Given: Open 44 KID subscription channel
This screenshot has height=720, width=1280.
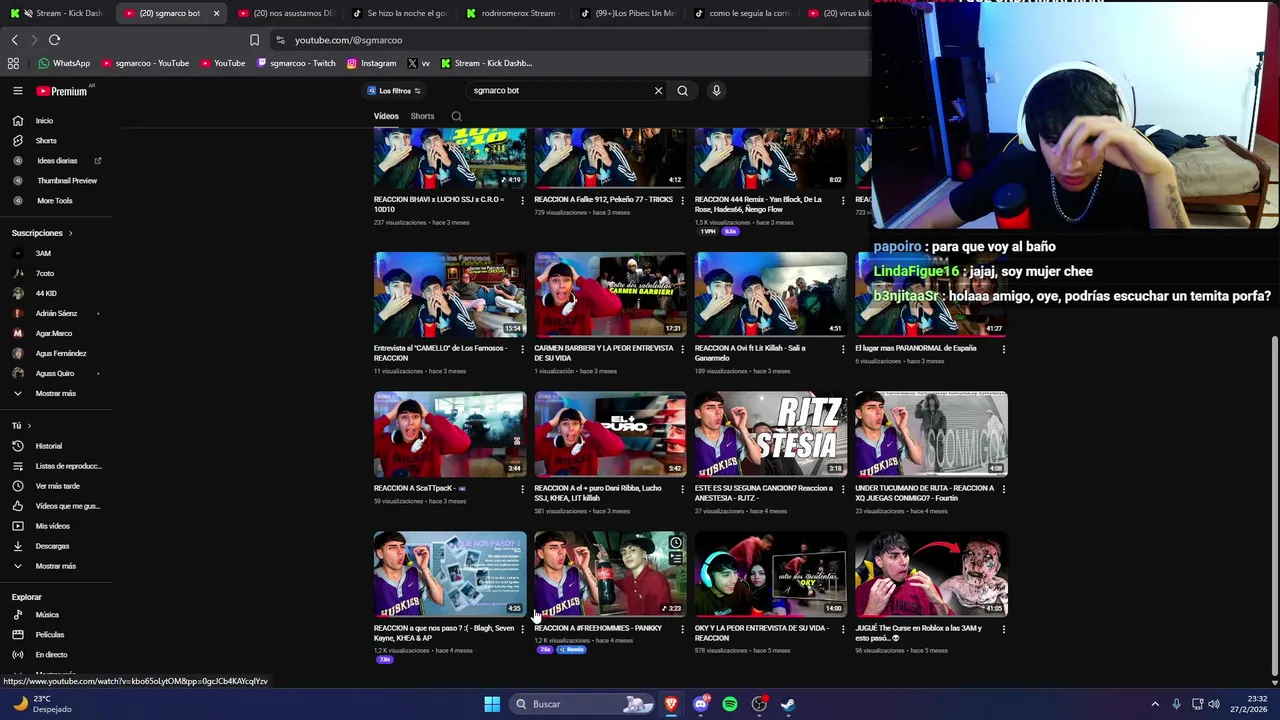Looking at the screenshot, I should (x=46, y=293).
